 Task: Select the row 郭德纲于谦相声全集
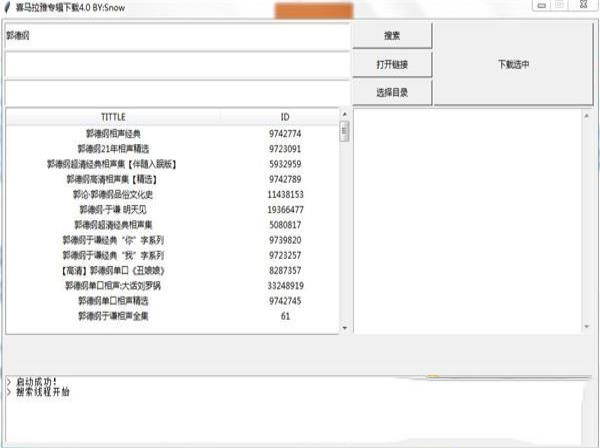click(113, 316)
